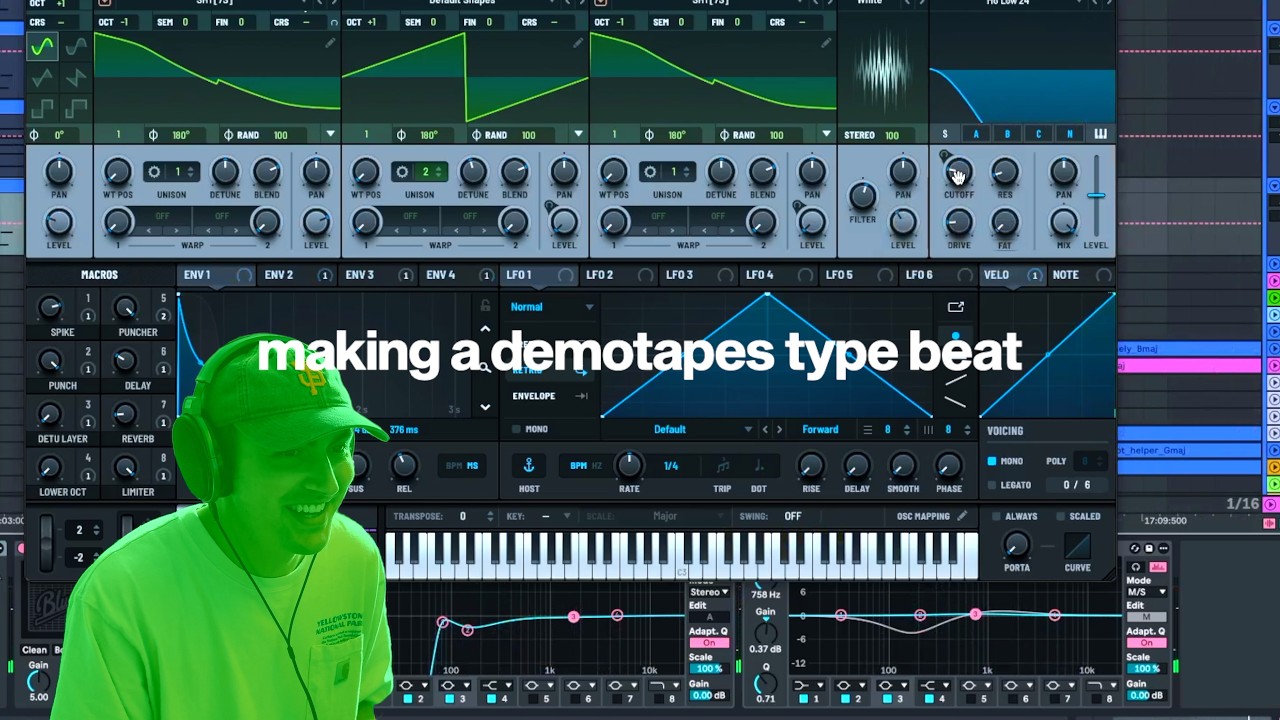The height and width of the screenshot is (720, 1280).
Task: Open the M/S mode dropdown in right EQ
Action: tap(1146, 592)
